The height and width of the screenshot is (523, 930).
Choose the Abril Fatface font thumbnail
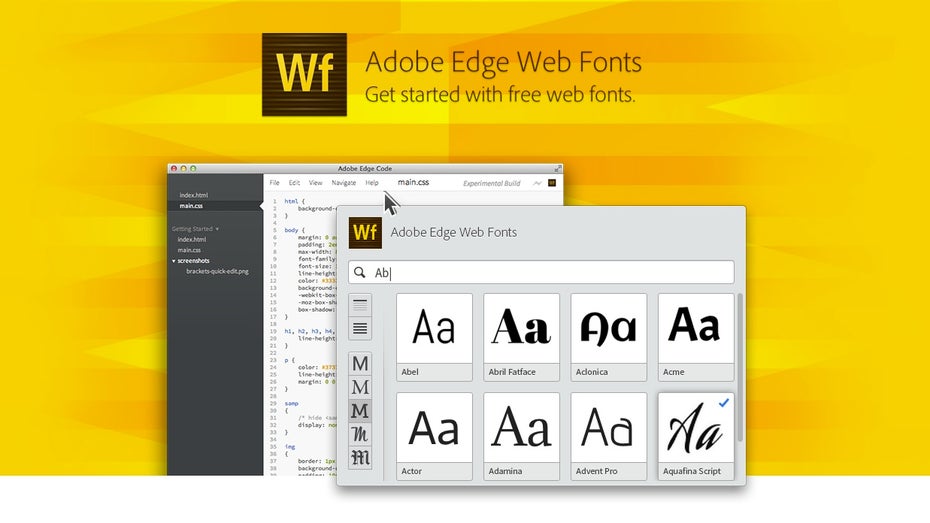pos(521,337)
